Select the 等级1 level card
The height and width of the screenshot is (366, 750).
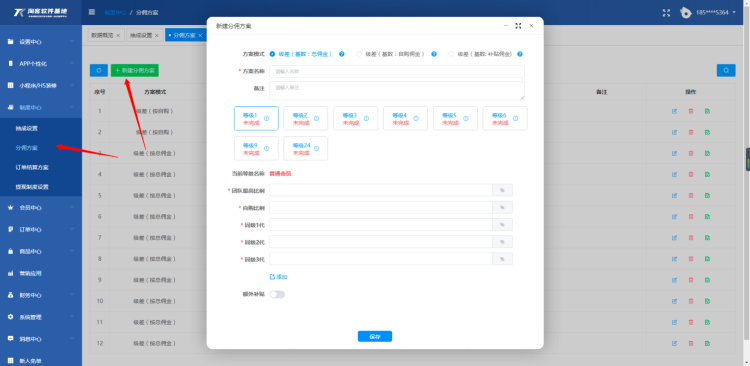[x=256, y=118]
